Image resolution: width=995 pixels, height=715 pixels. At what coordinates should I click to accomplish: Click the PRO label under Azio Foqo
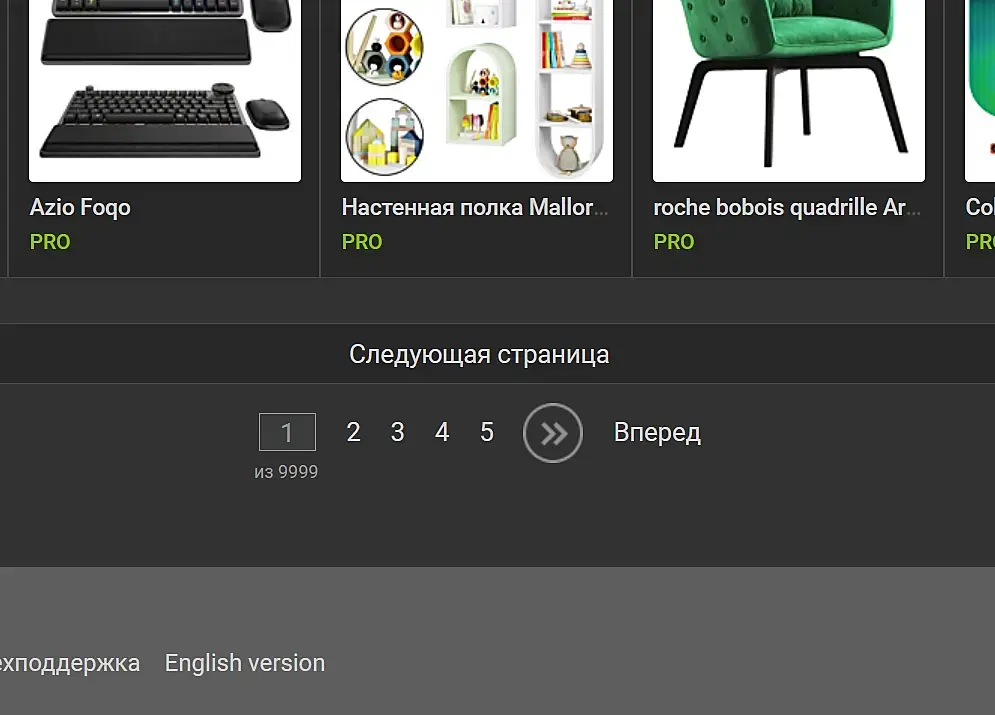coord(50,242)
